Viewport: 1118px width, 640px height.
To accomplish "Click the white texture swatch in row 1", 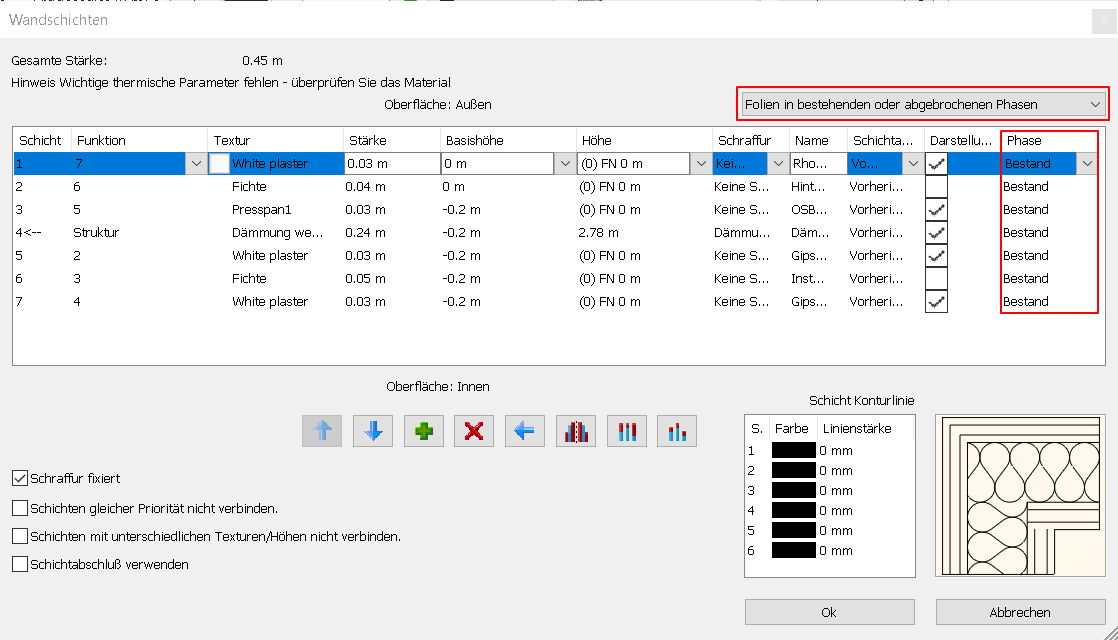I will pos(220,164).
